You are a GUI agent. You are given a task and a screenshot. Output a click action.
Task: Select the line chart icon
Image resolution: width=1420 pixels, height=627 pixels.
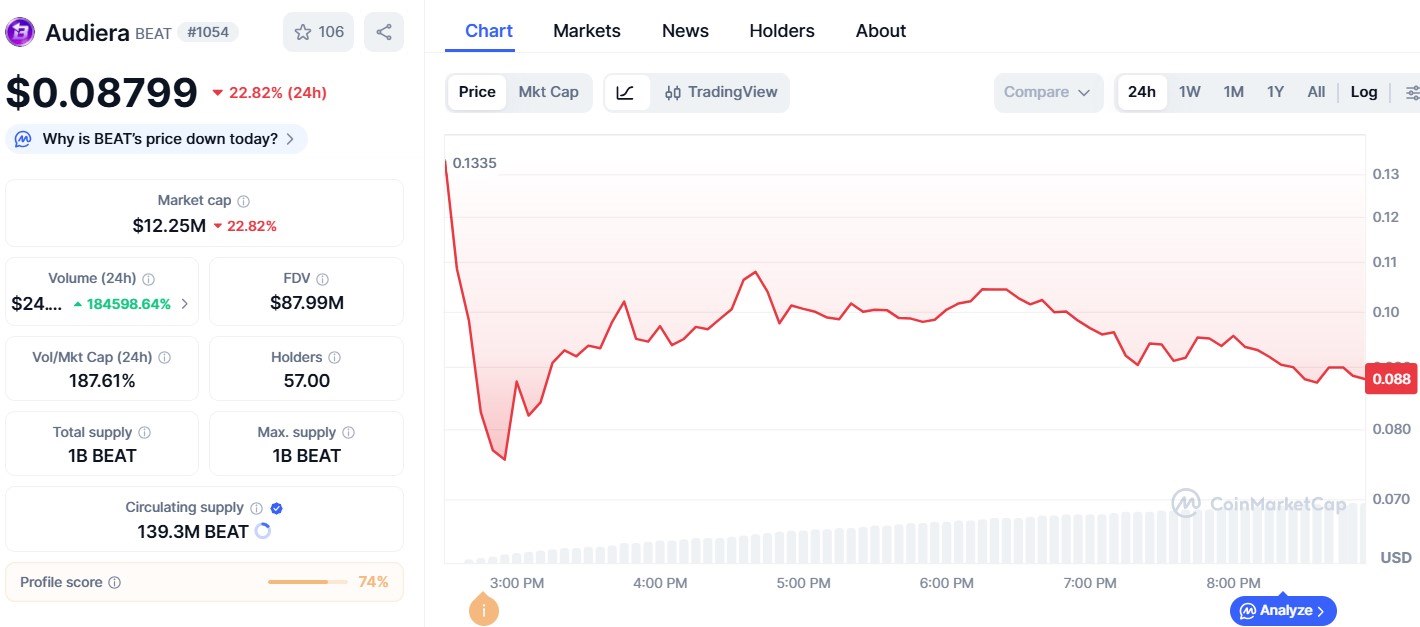pos(626,93)
